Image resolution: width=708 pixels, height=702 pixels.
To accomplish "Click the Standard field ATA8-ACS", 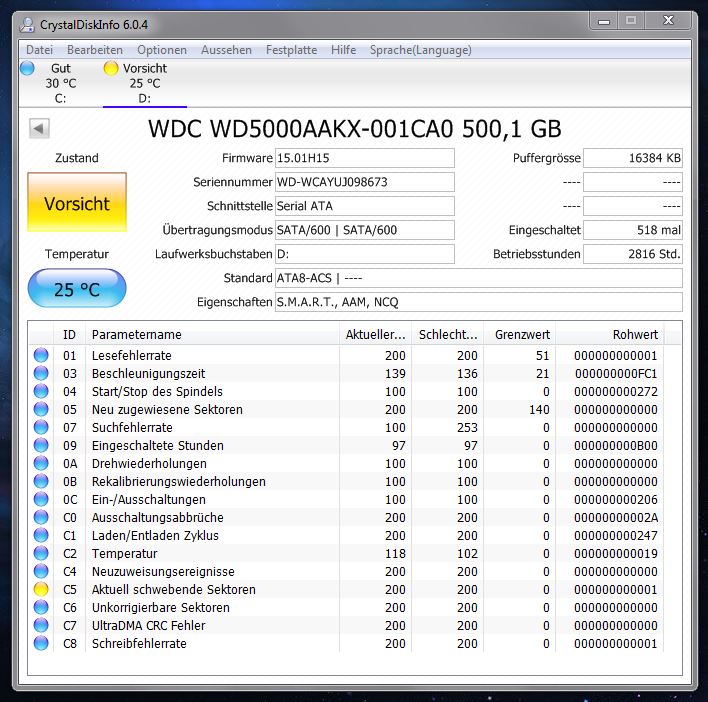I will point(479,278).
